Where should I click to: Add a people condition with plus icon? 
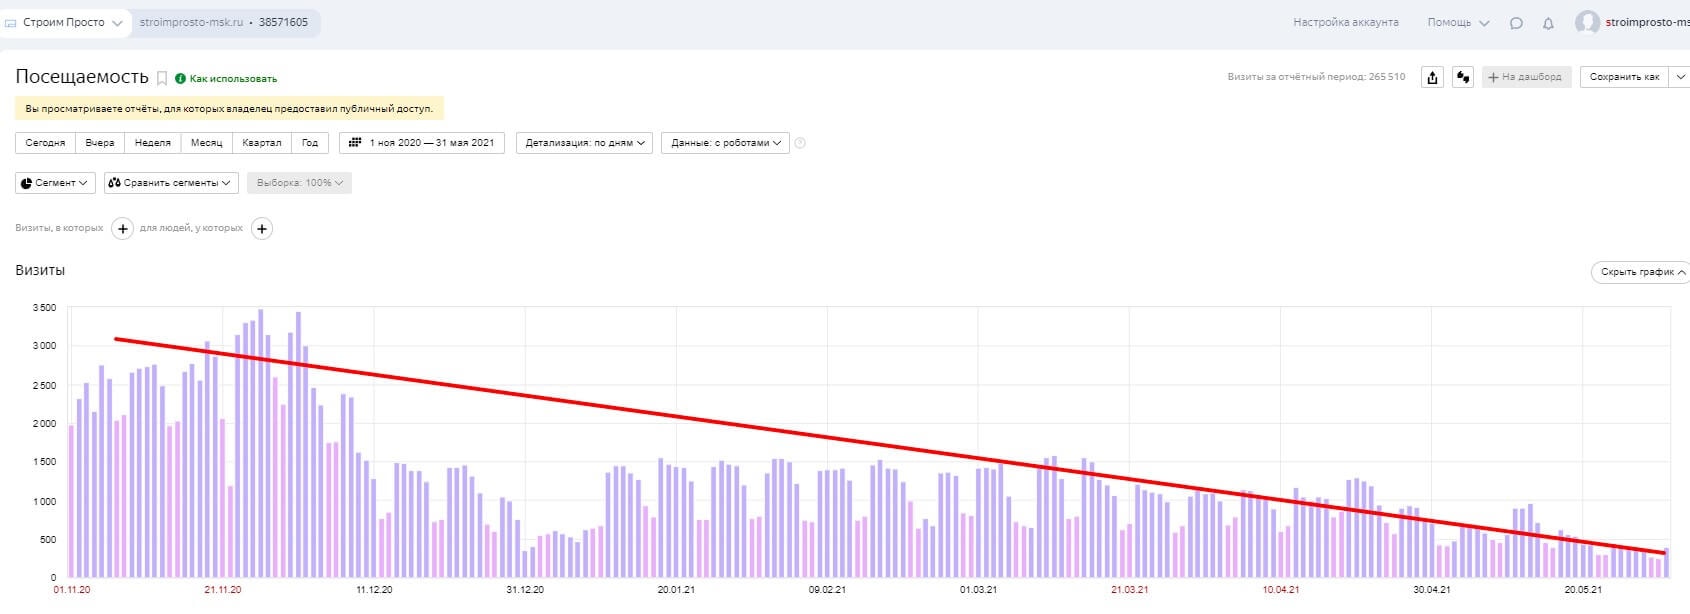click(262, 229)
